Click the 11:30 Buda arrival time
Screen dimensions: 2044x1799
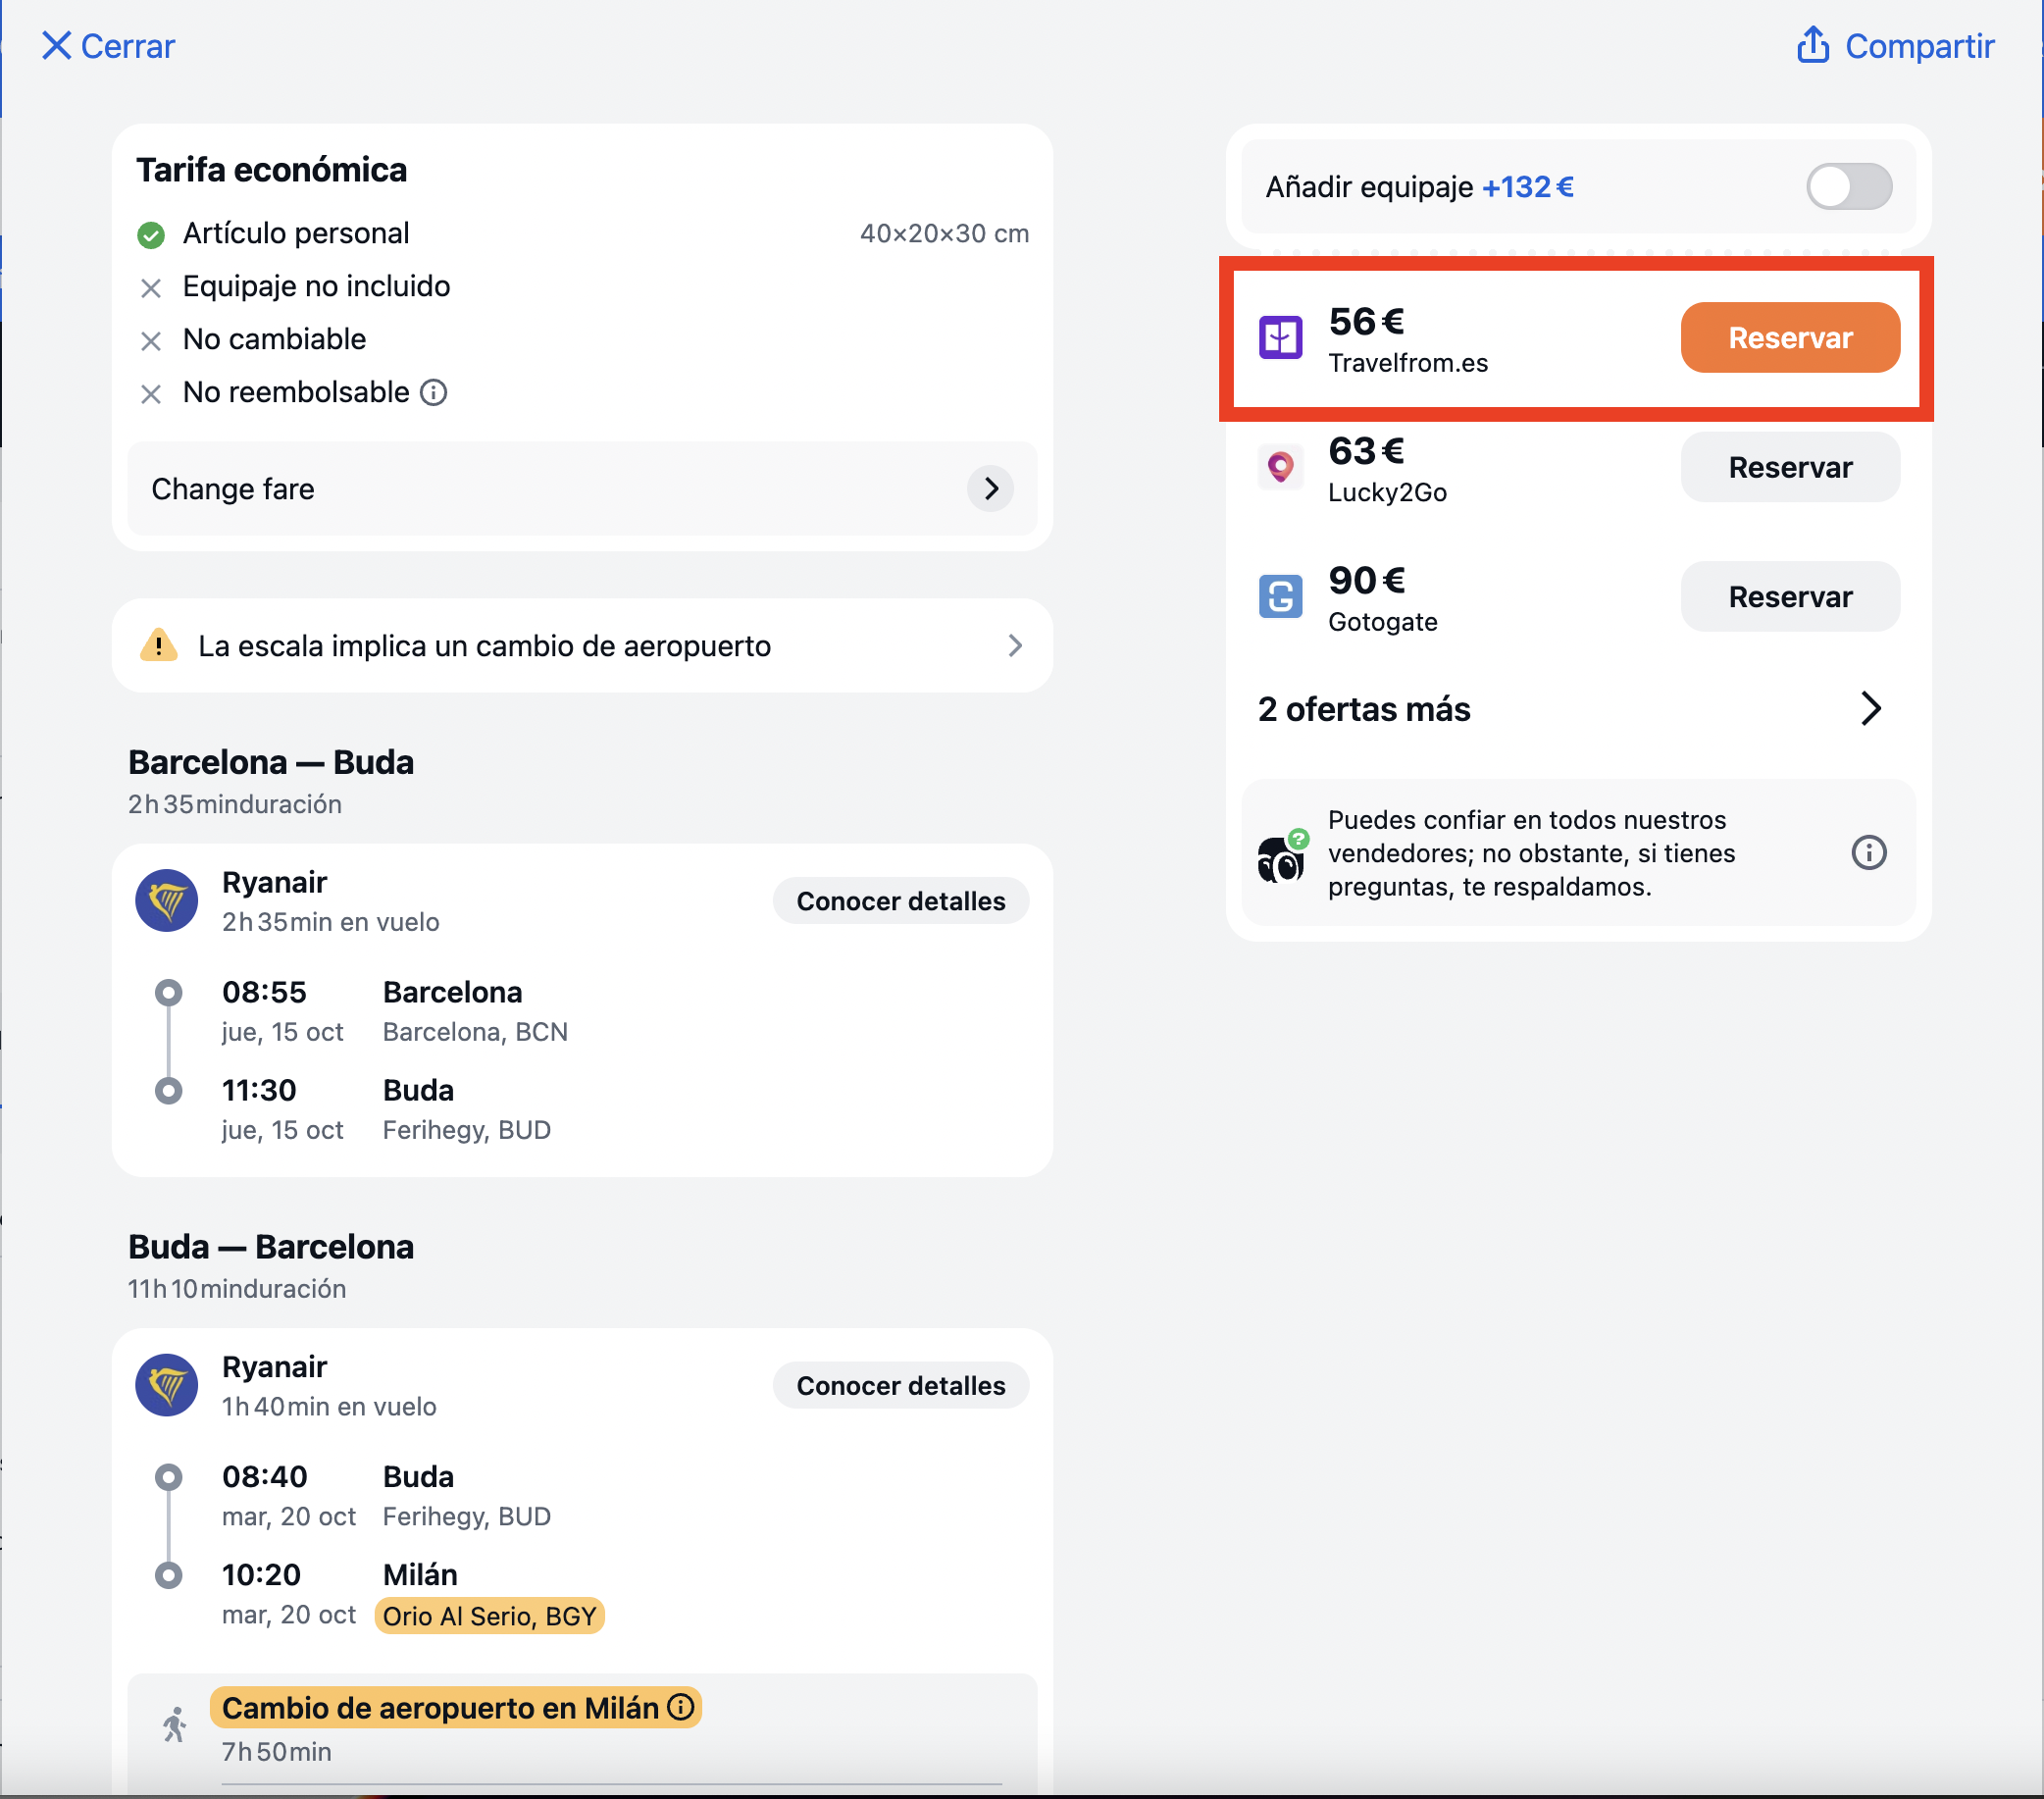click(259, 1090)
